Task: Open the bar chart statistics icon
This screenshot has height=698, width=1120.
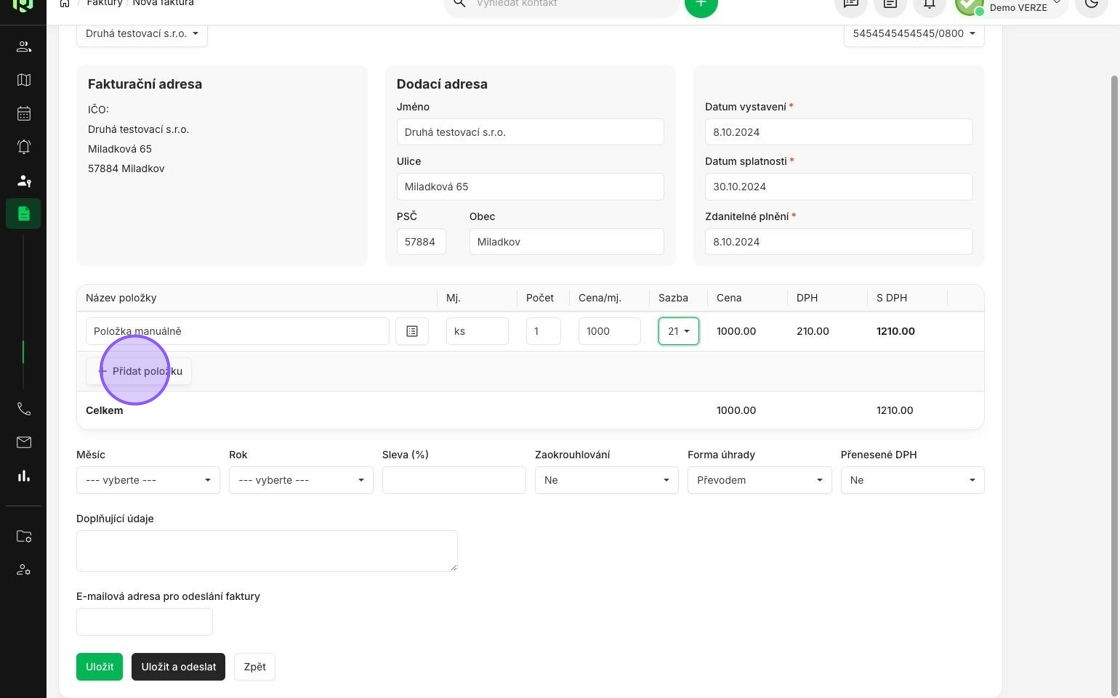Action: pos(24,476)
